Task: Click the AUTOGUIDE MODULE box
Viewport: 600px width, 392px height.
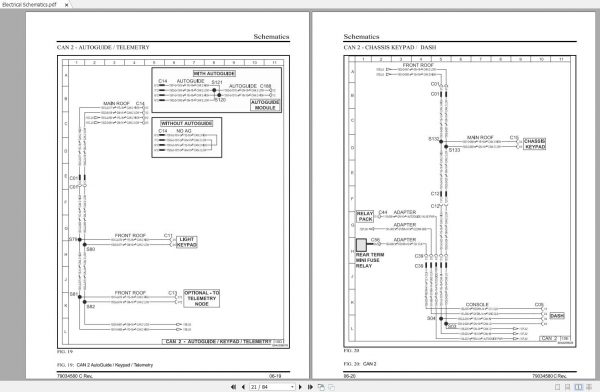Action: point(266,105)
